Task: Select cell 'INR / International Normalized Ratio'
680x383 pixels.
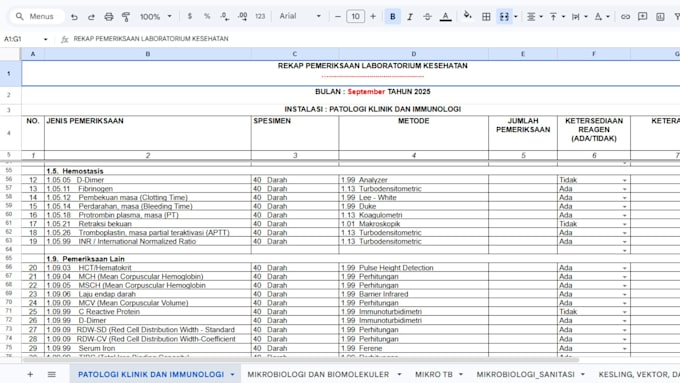Action: [x=147, y=241]
